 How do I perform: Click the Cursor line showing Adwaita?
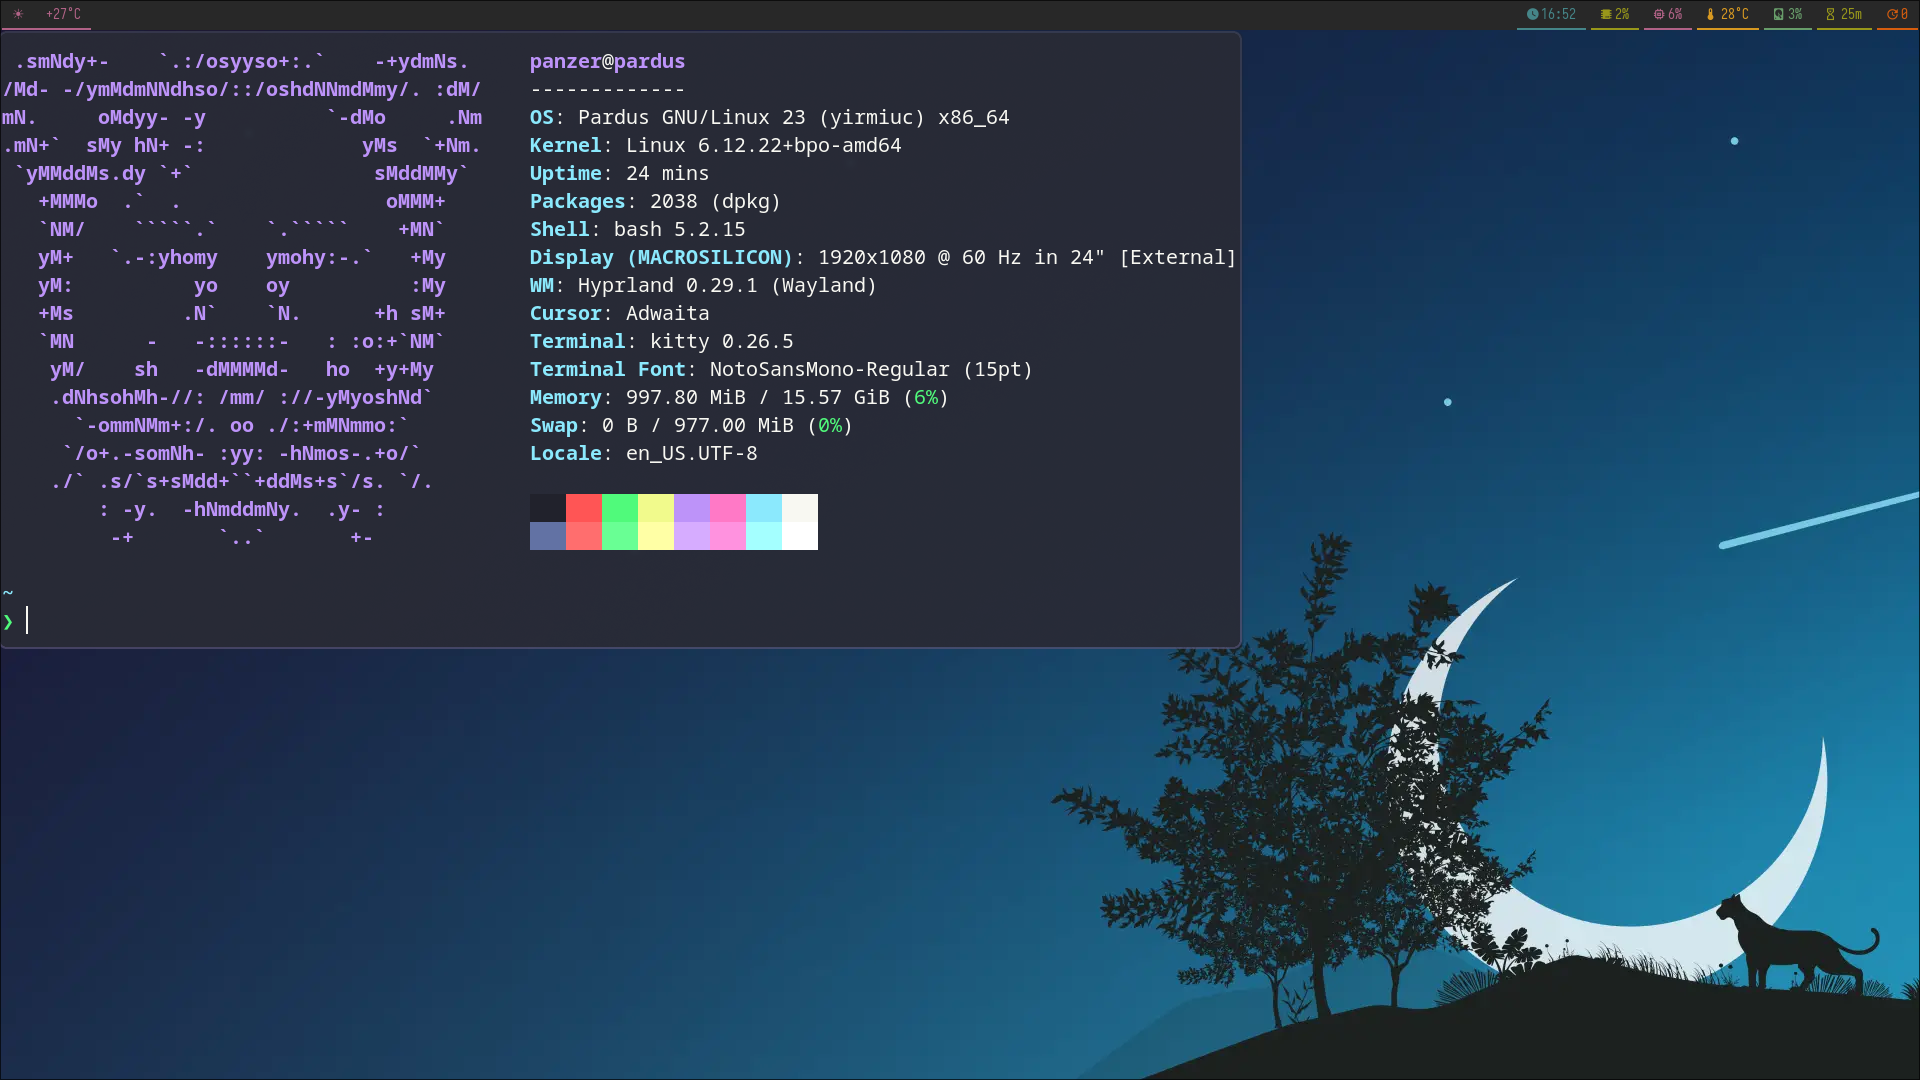(x=619, y=313)
